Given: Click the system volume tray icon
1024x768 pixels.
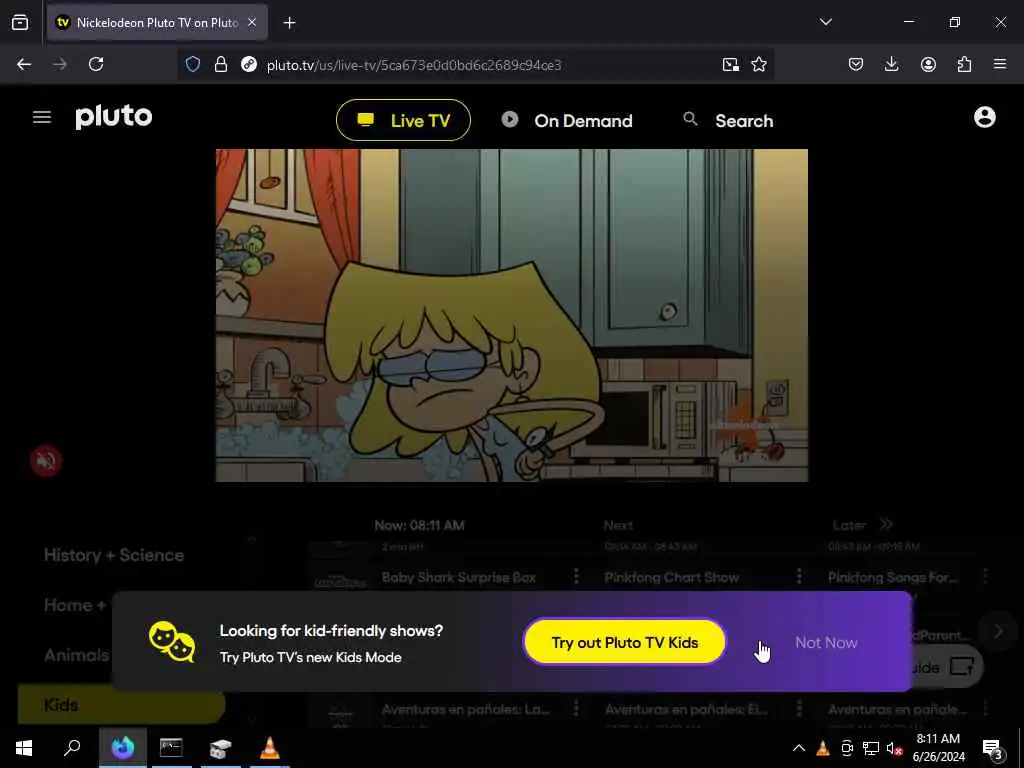Looking at the screenshot, I should (893, 749).
